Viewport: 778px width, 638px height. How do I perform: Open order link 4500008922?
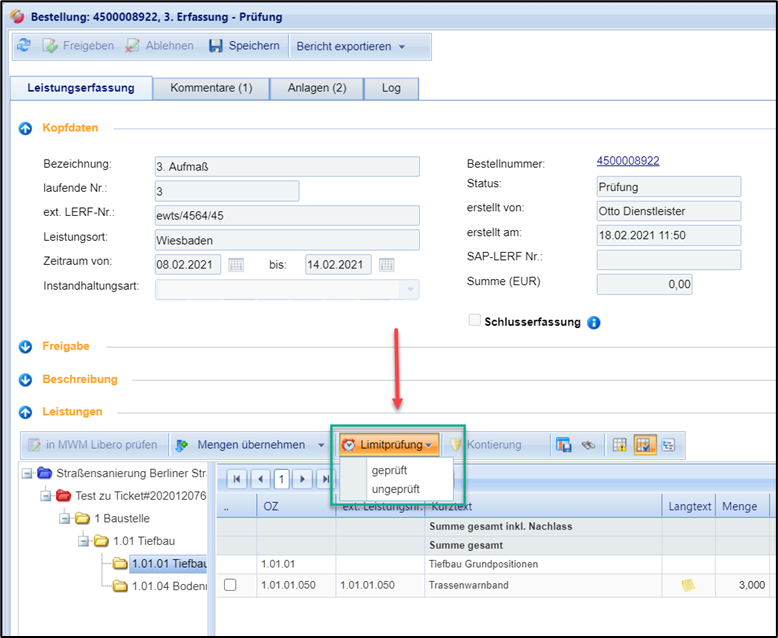coord(627,160)
